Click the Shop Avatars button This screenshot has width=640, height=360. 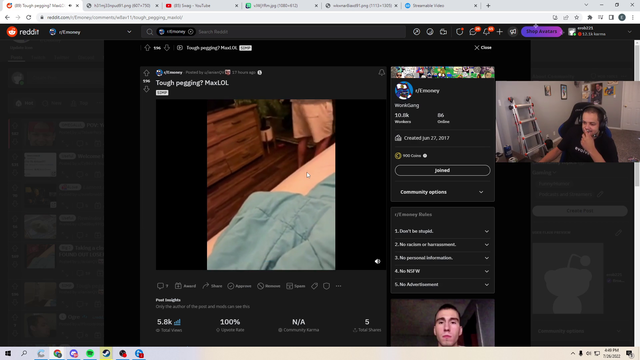541,31
